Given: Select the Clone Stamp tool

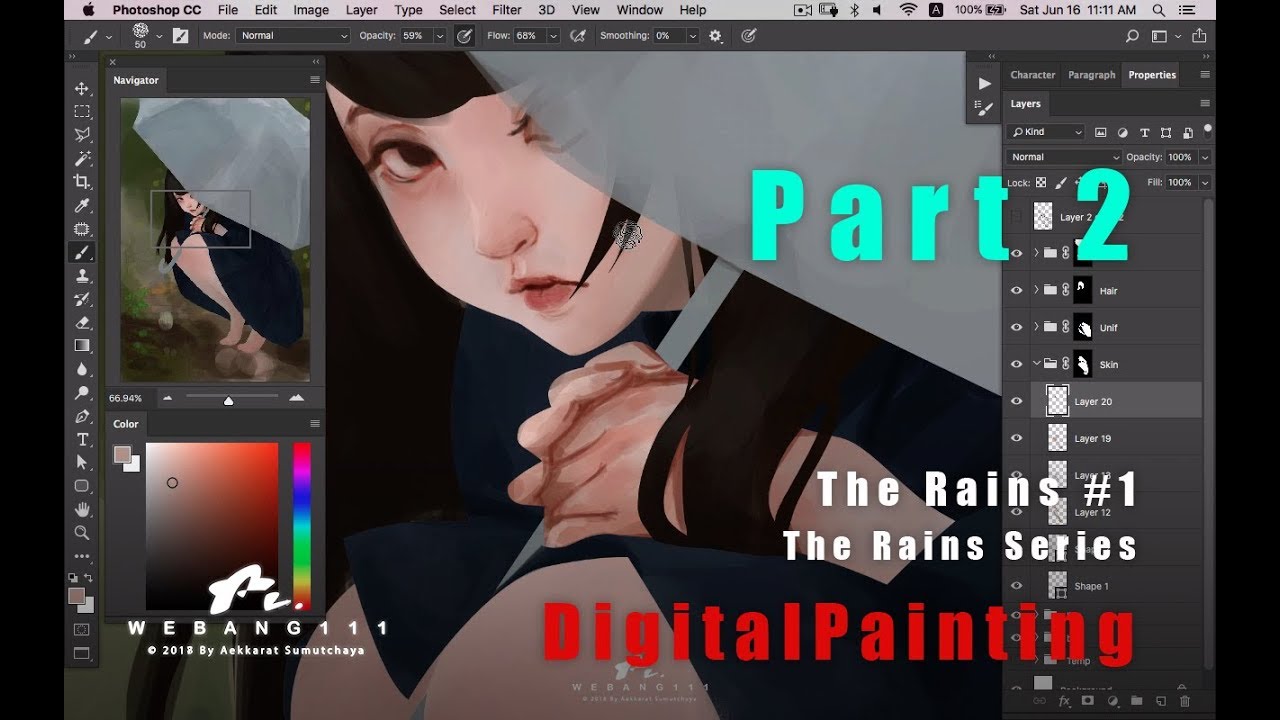Looking at the screenshot, I should click(x=82, y=275).
